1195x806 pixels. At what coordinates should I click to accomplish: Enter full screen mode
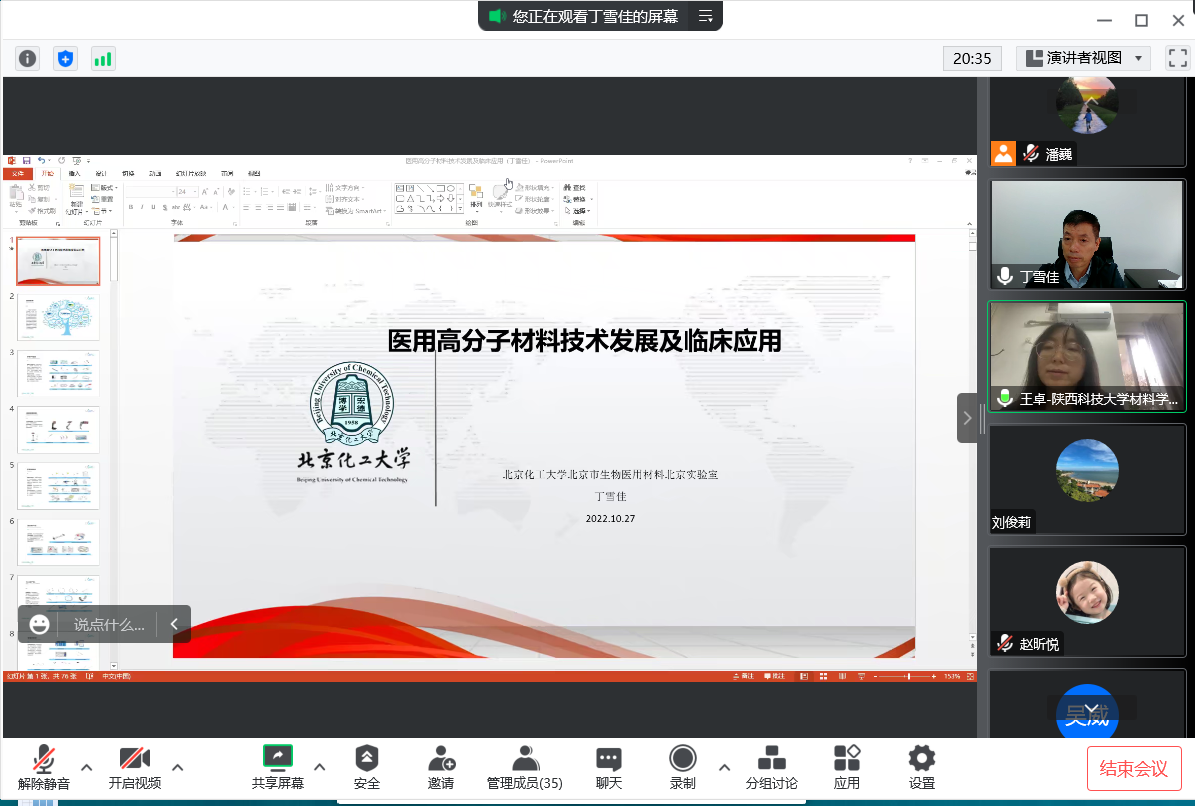click(x=1177, y=58)
